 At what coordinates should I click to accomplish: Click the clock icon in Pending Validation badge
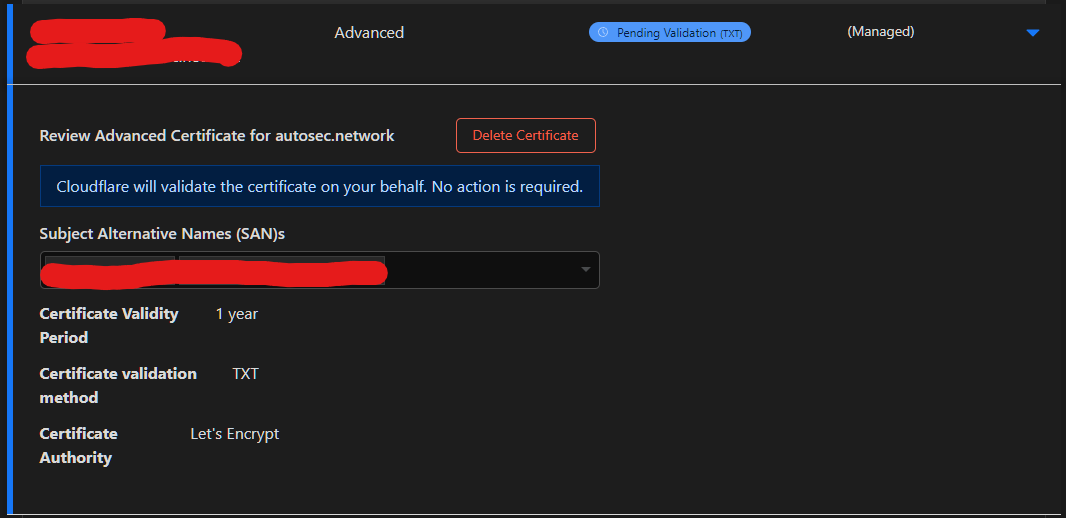(x=602, y=33)
